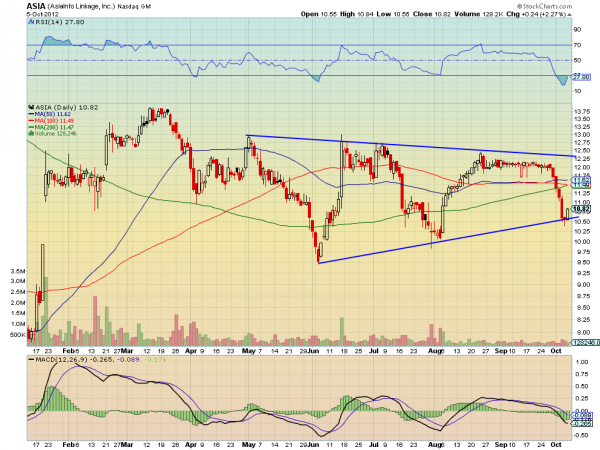Click the 2.5M volume axis label
This screenshot has width=600, height=450.
click(x=18, y=292)
